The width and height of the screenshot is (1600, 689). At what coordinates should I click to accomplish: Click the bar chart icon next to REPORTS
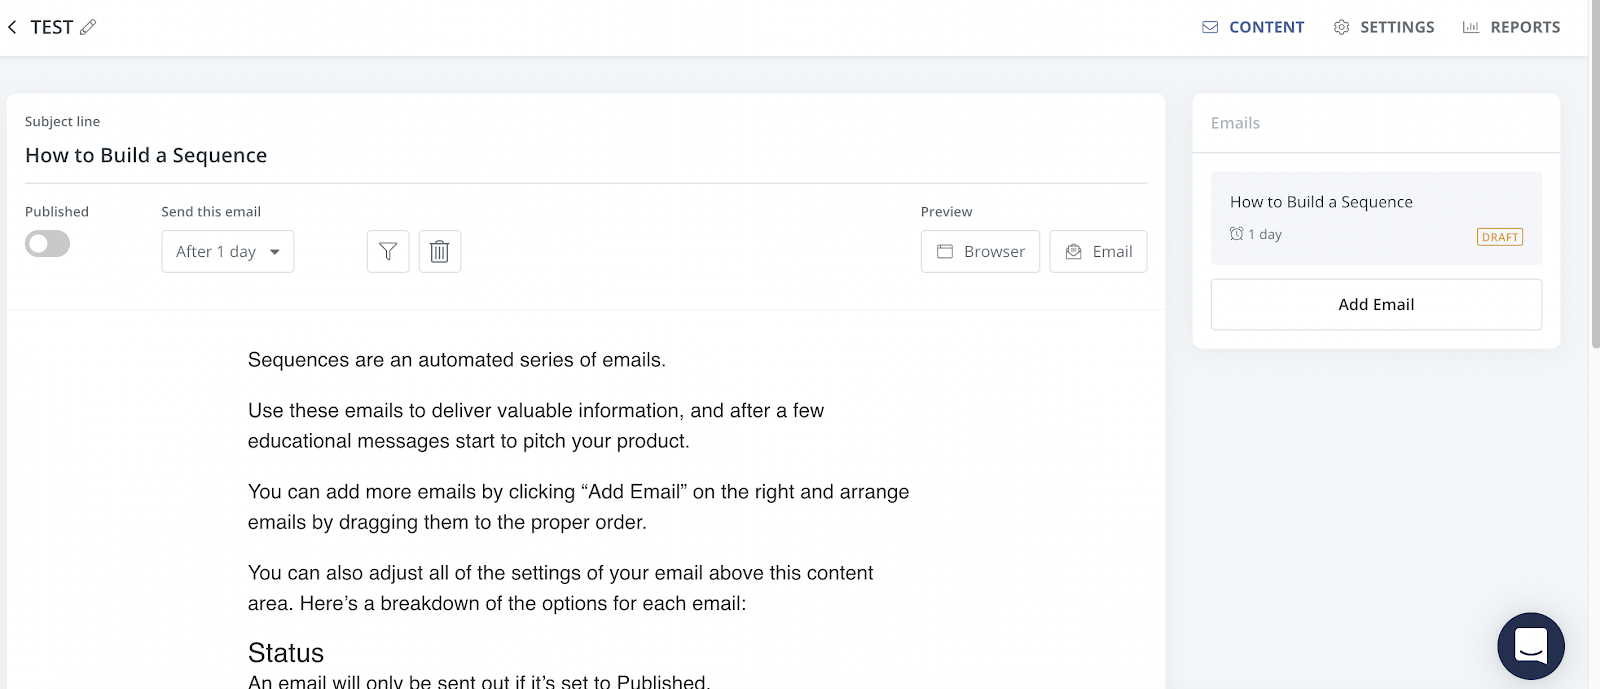coord(1470,27)
